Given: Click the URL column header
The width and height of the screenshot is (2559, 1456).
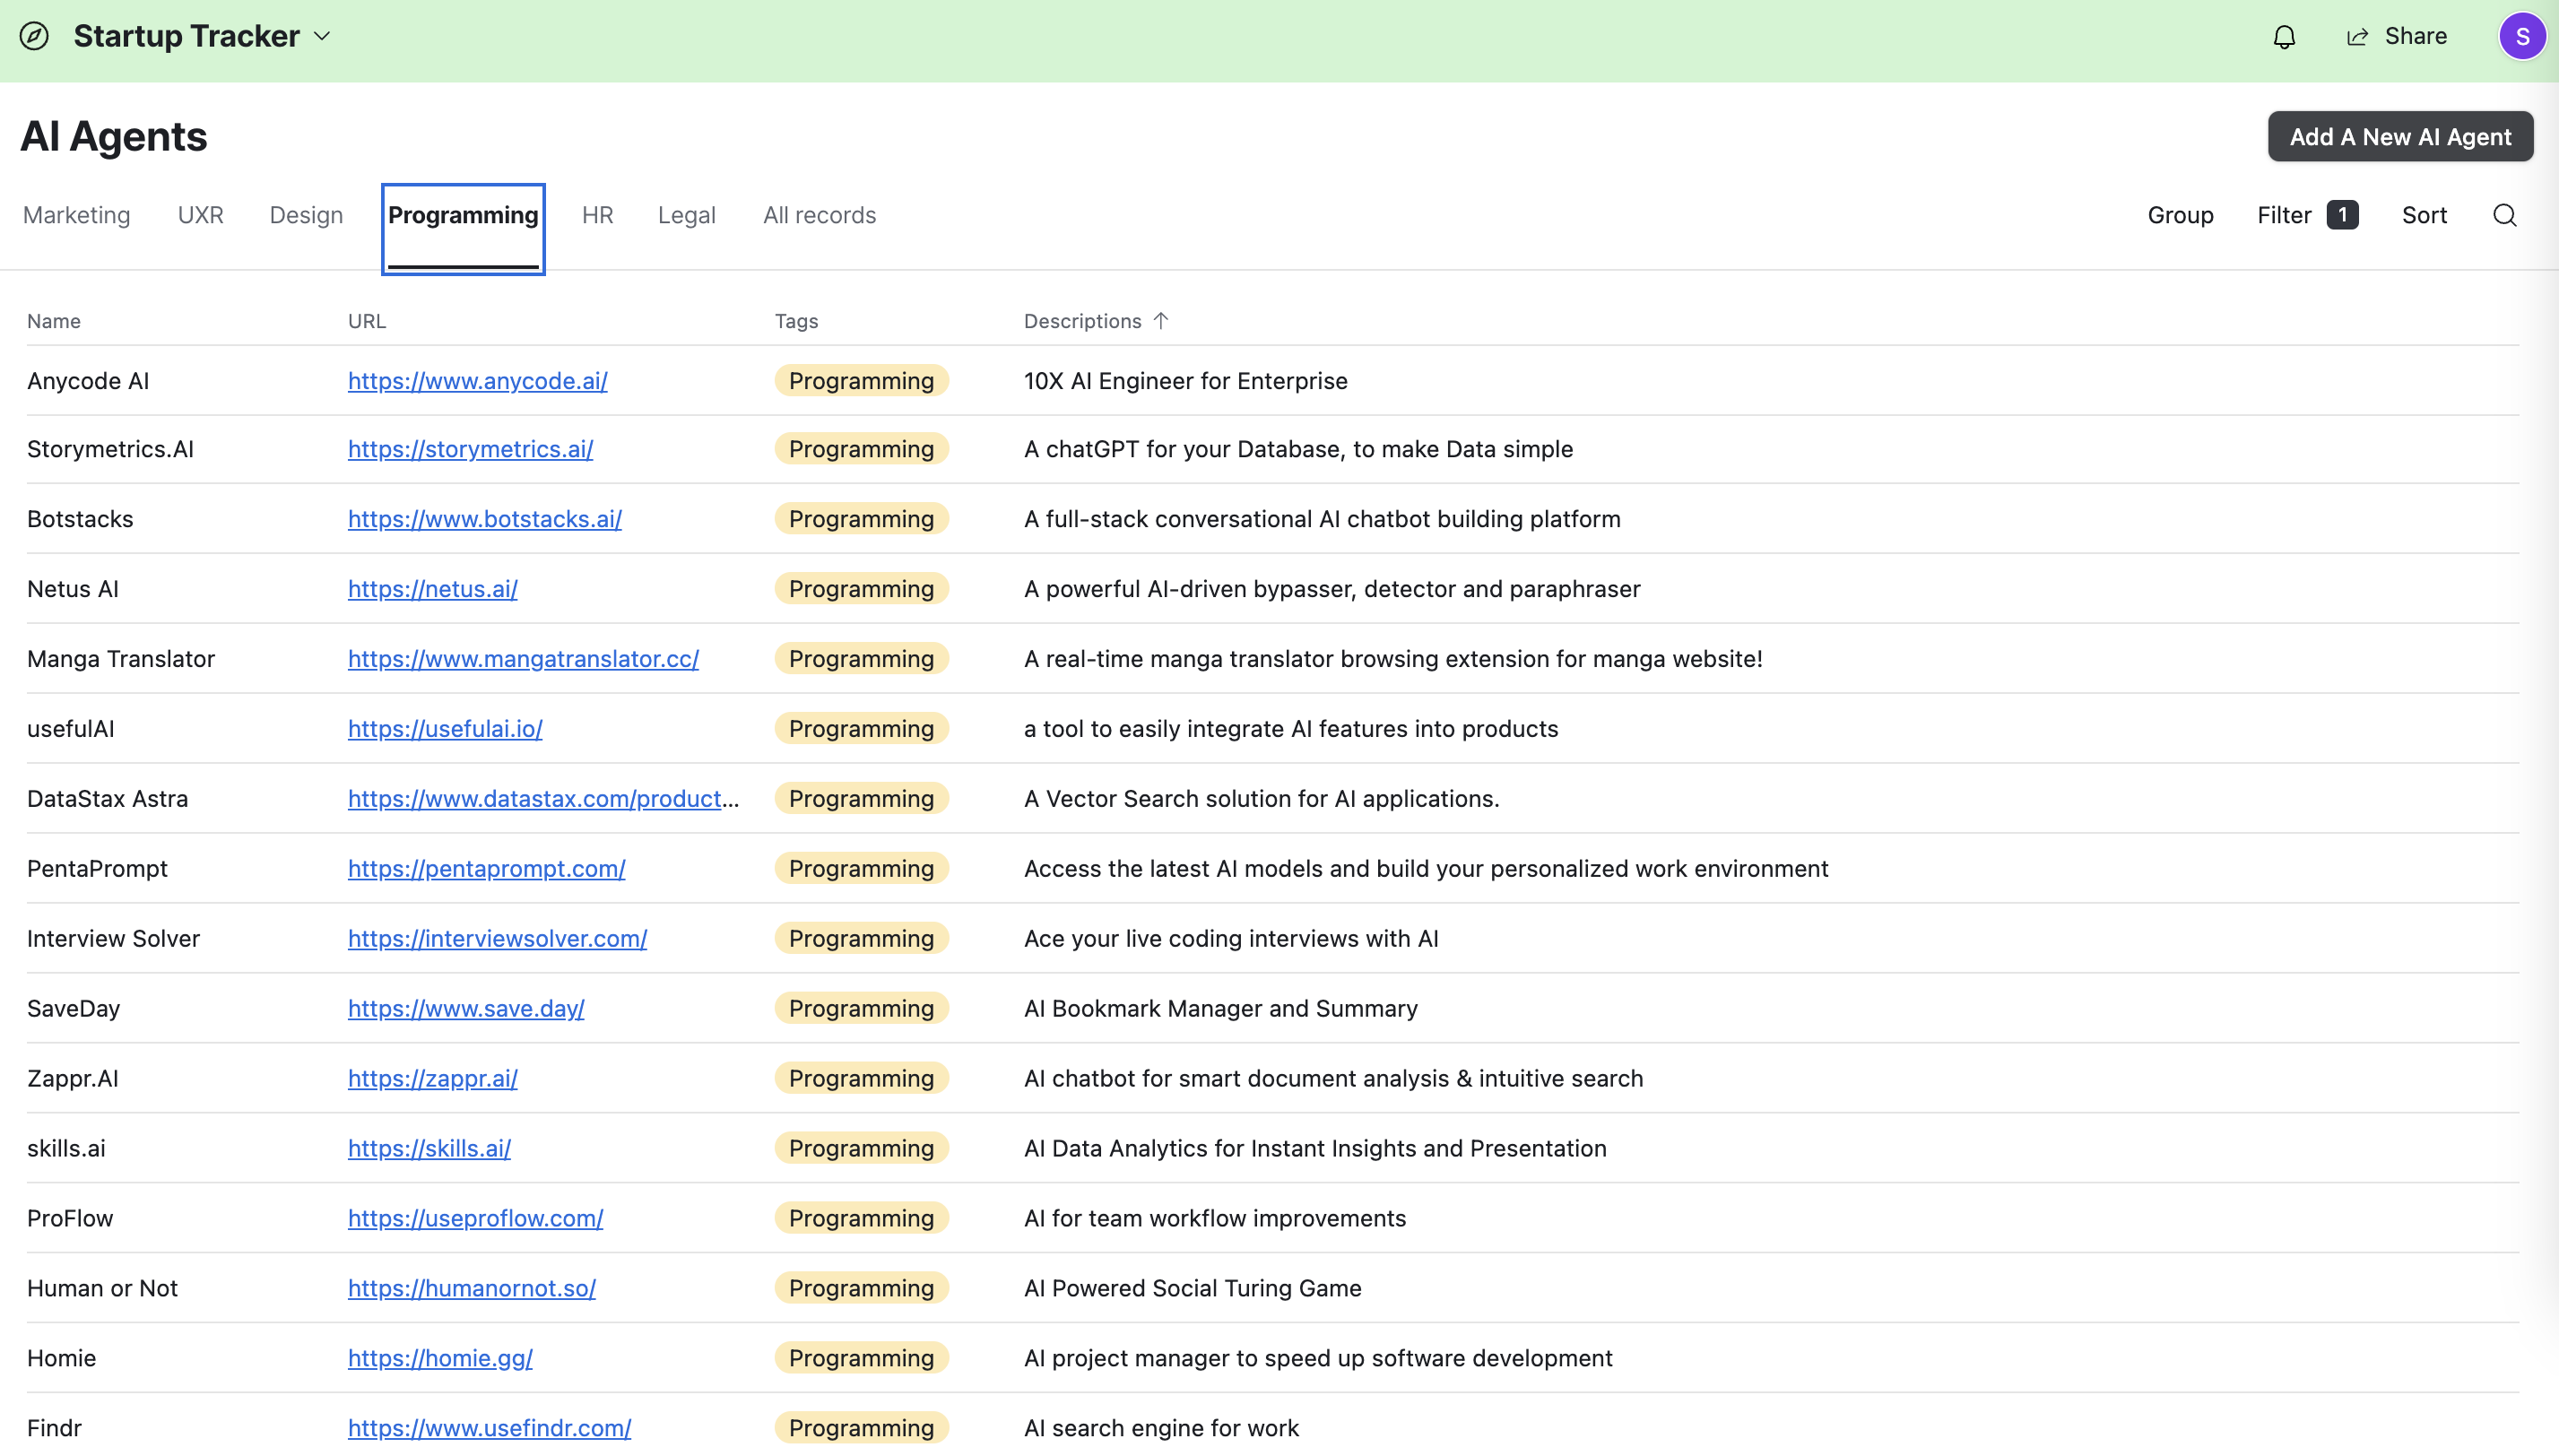Looking at the screenshot, I should pos(367,321).
